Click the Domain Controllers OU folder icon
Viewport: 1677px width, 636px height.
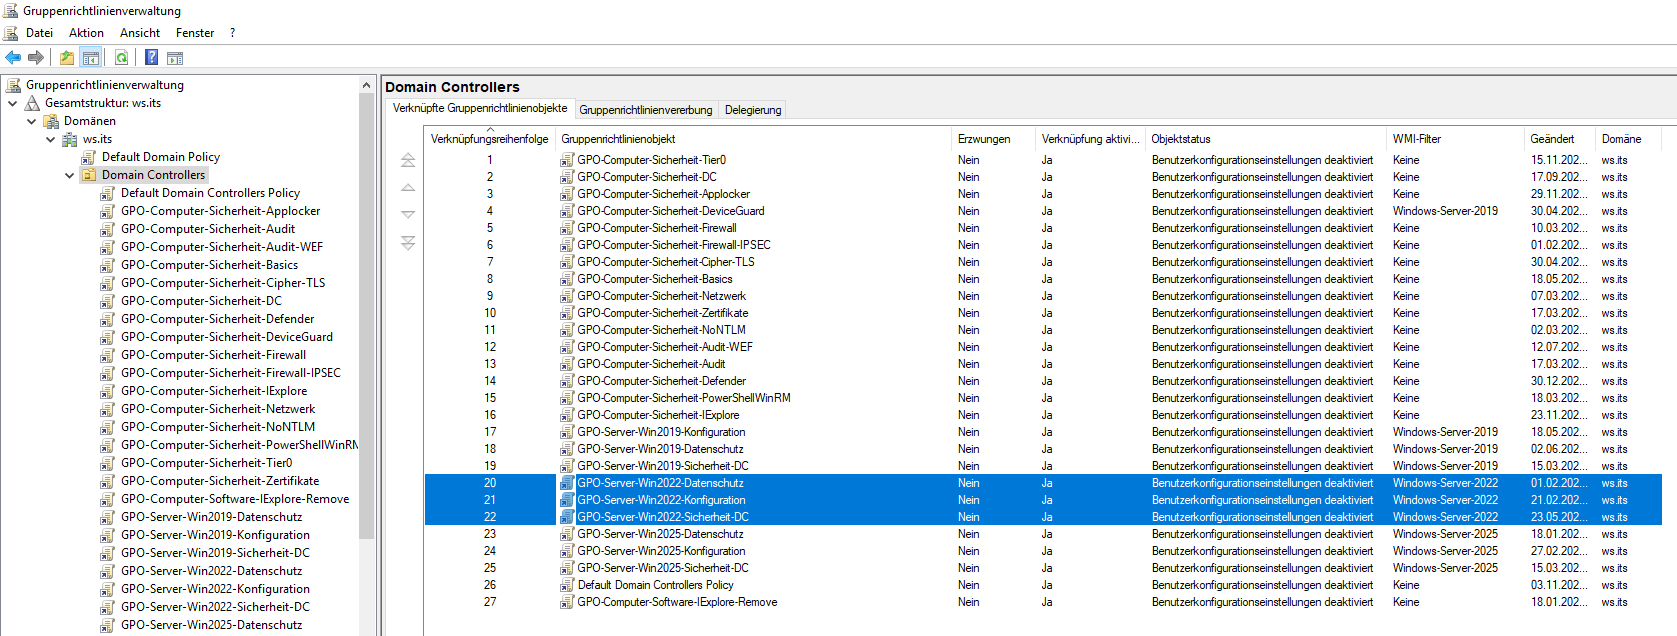(x=89, y=175)
